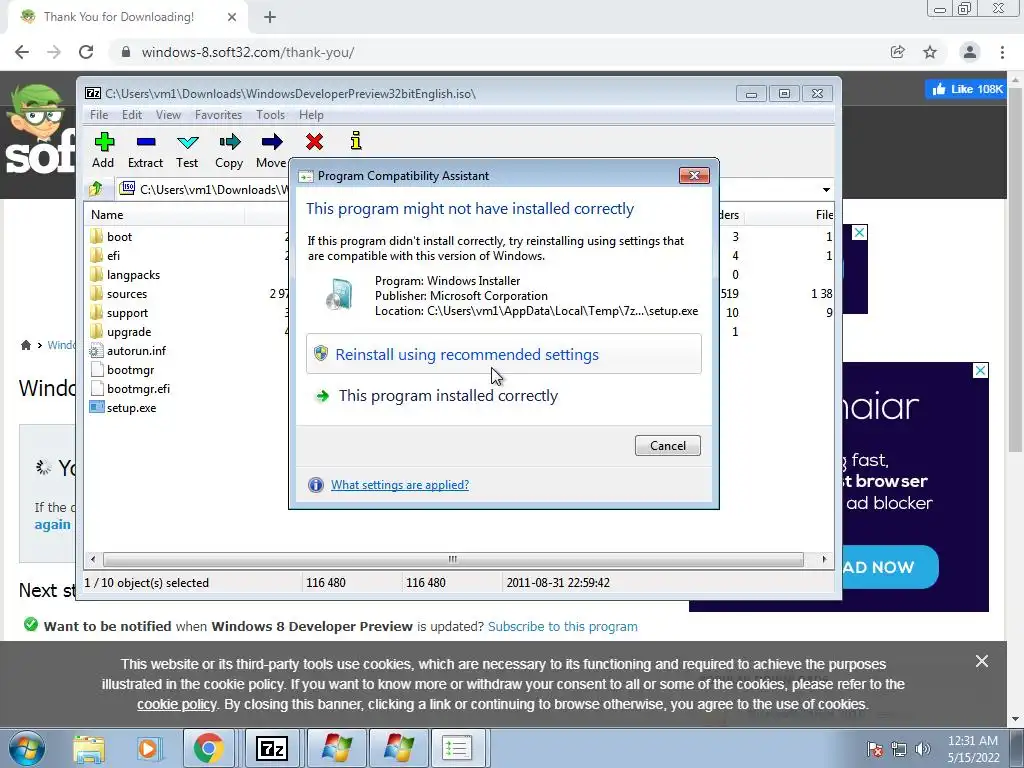Close the Program Compatibility Assistant dialog
Viewport: 1024px width, 768px height.
tap(694, 175)
